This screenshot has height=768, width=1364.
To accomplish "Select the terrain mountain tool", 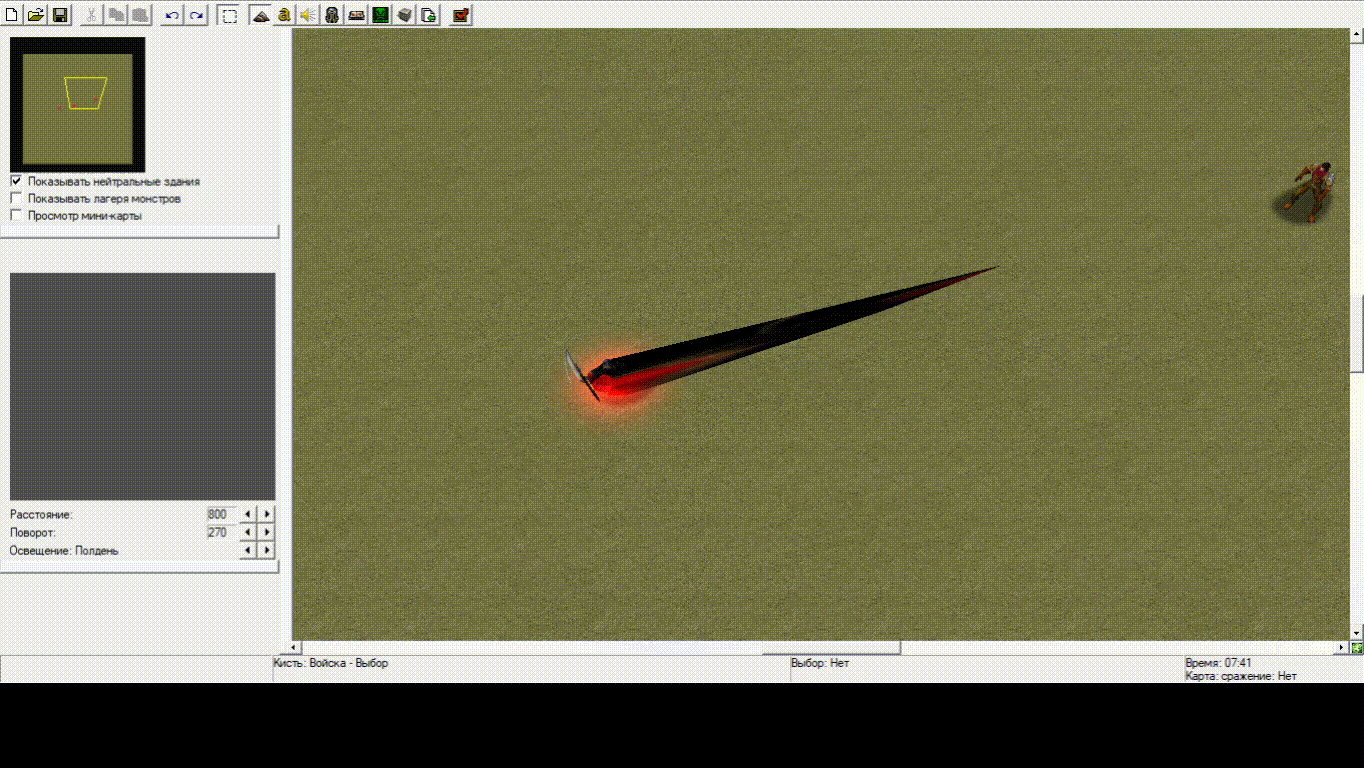I will tap(261, 15).
